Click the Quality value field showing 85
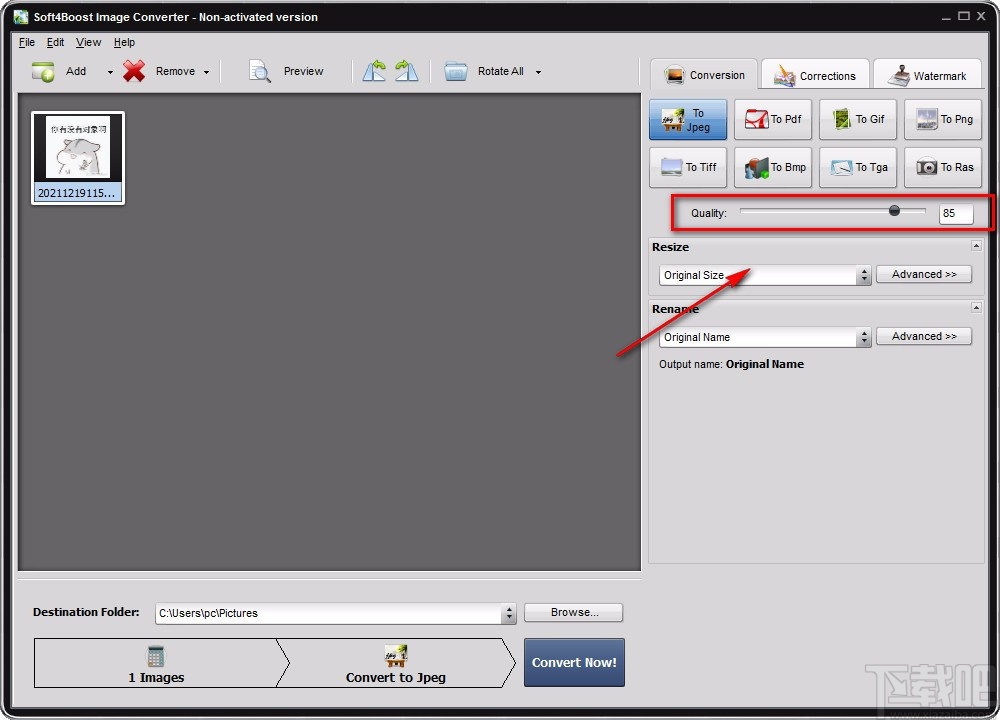1000x720 pixels. click(x=955, y=214)
